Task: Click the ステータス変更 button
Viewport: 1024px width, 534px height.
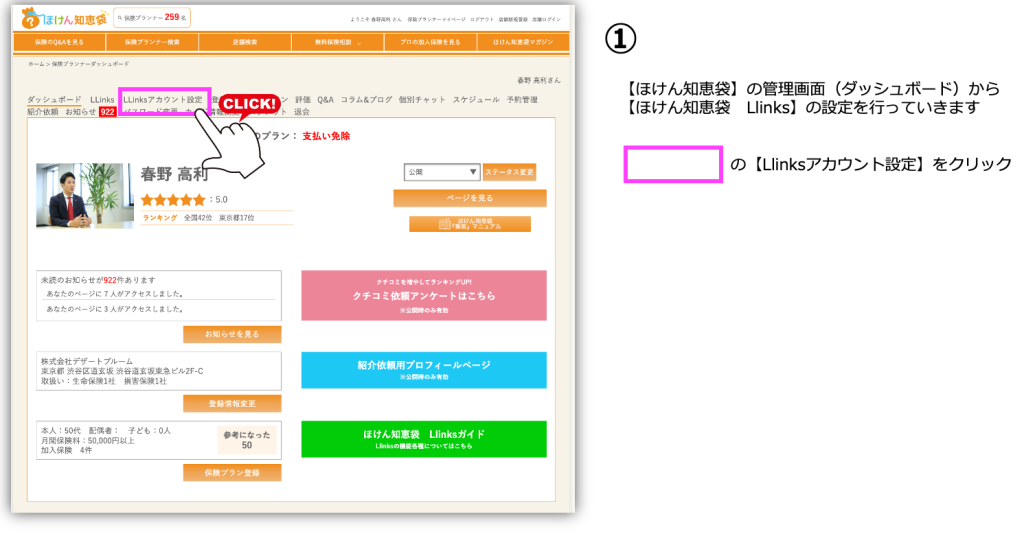Action: point(509,172)
